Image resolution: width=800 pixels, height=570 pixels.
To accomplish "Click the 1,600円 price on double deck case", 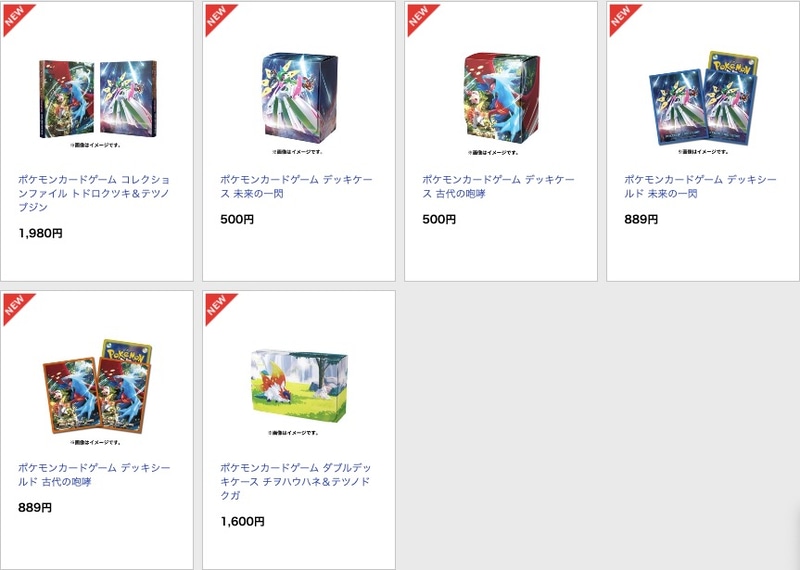I will tap(242, 522).
